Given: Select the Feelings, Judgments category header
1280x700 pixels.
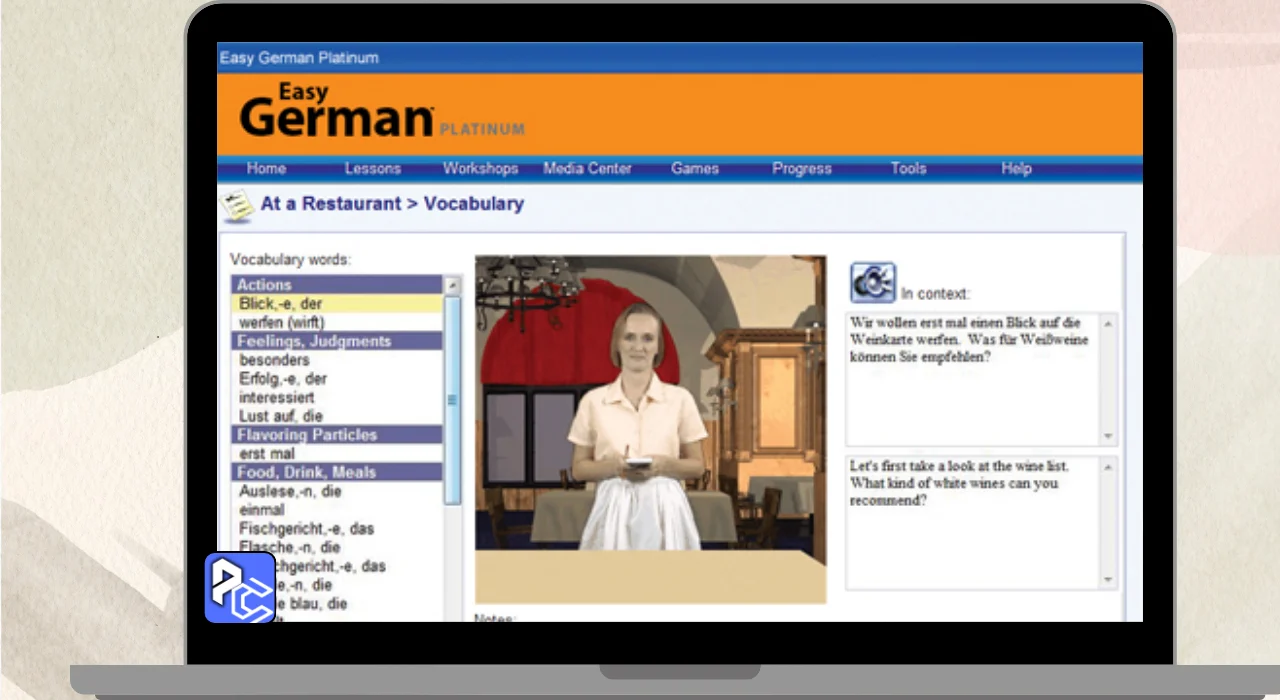Looking at the screenshot, I should pos(337,341).
